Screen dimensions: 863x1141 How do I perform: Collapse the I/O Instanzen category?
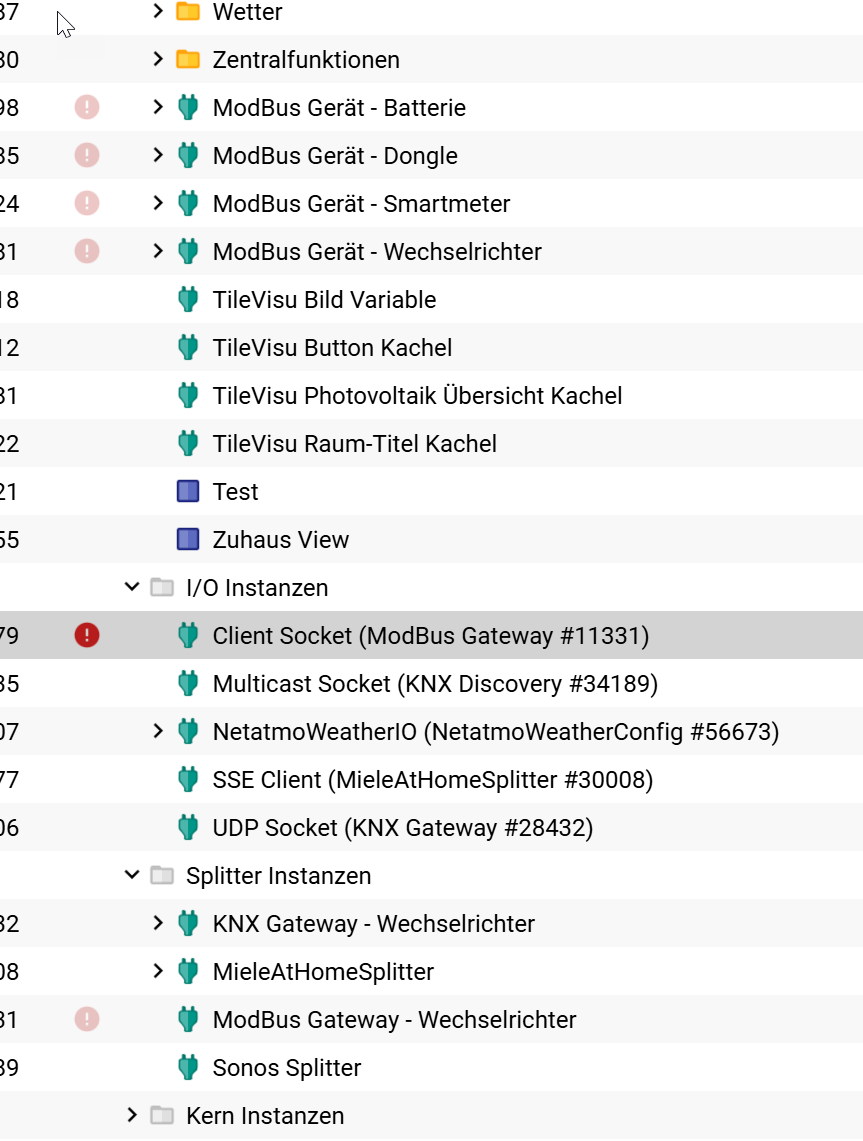132,587
